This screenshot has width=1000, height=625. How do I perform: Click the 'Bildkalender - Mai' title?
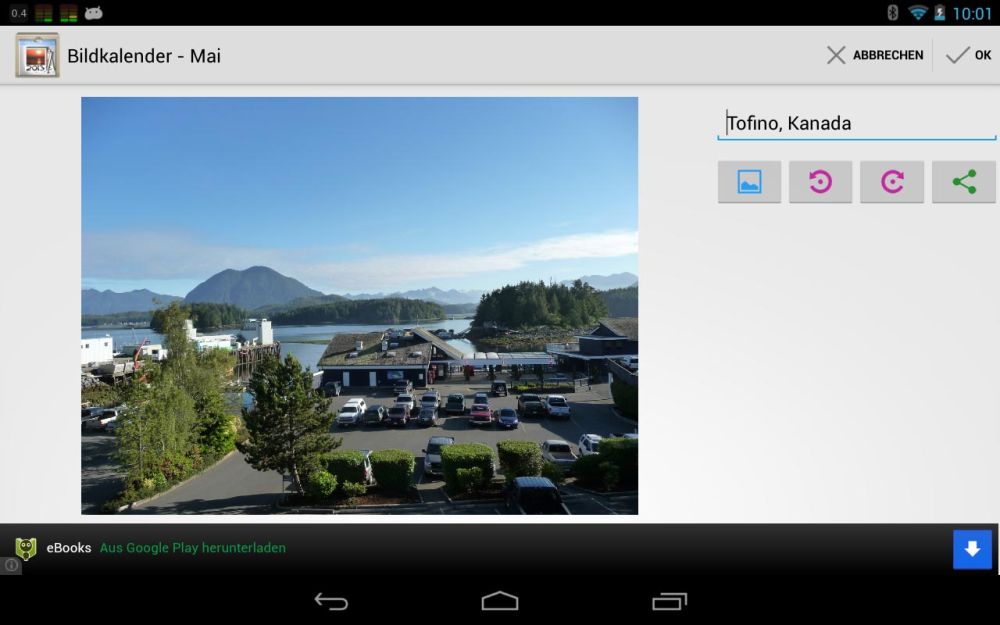pyautogui.click(x=144, y=56)
